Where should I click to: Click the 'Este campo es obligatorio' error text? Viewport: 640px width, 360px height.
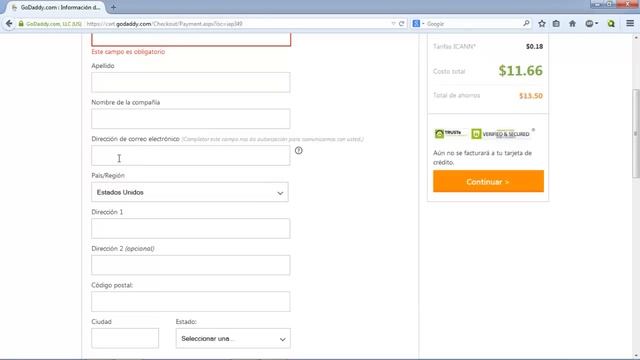tap(128, 52)
